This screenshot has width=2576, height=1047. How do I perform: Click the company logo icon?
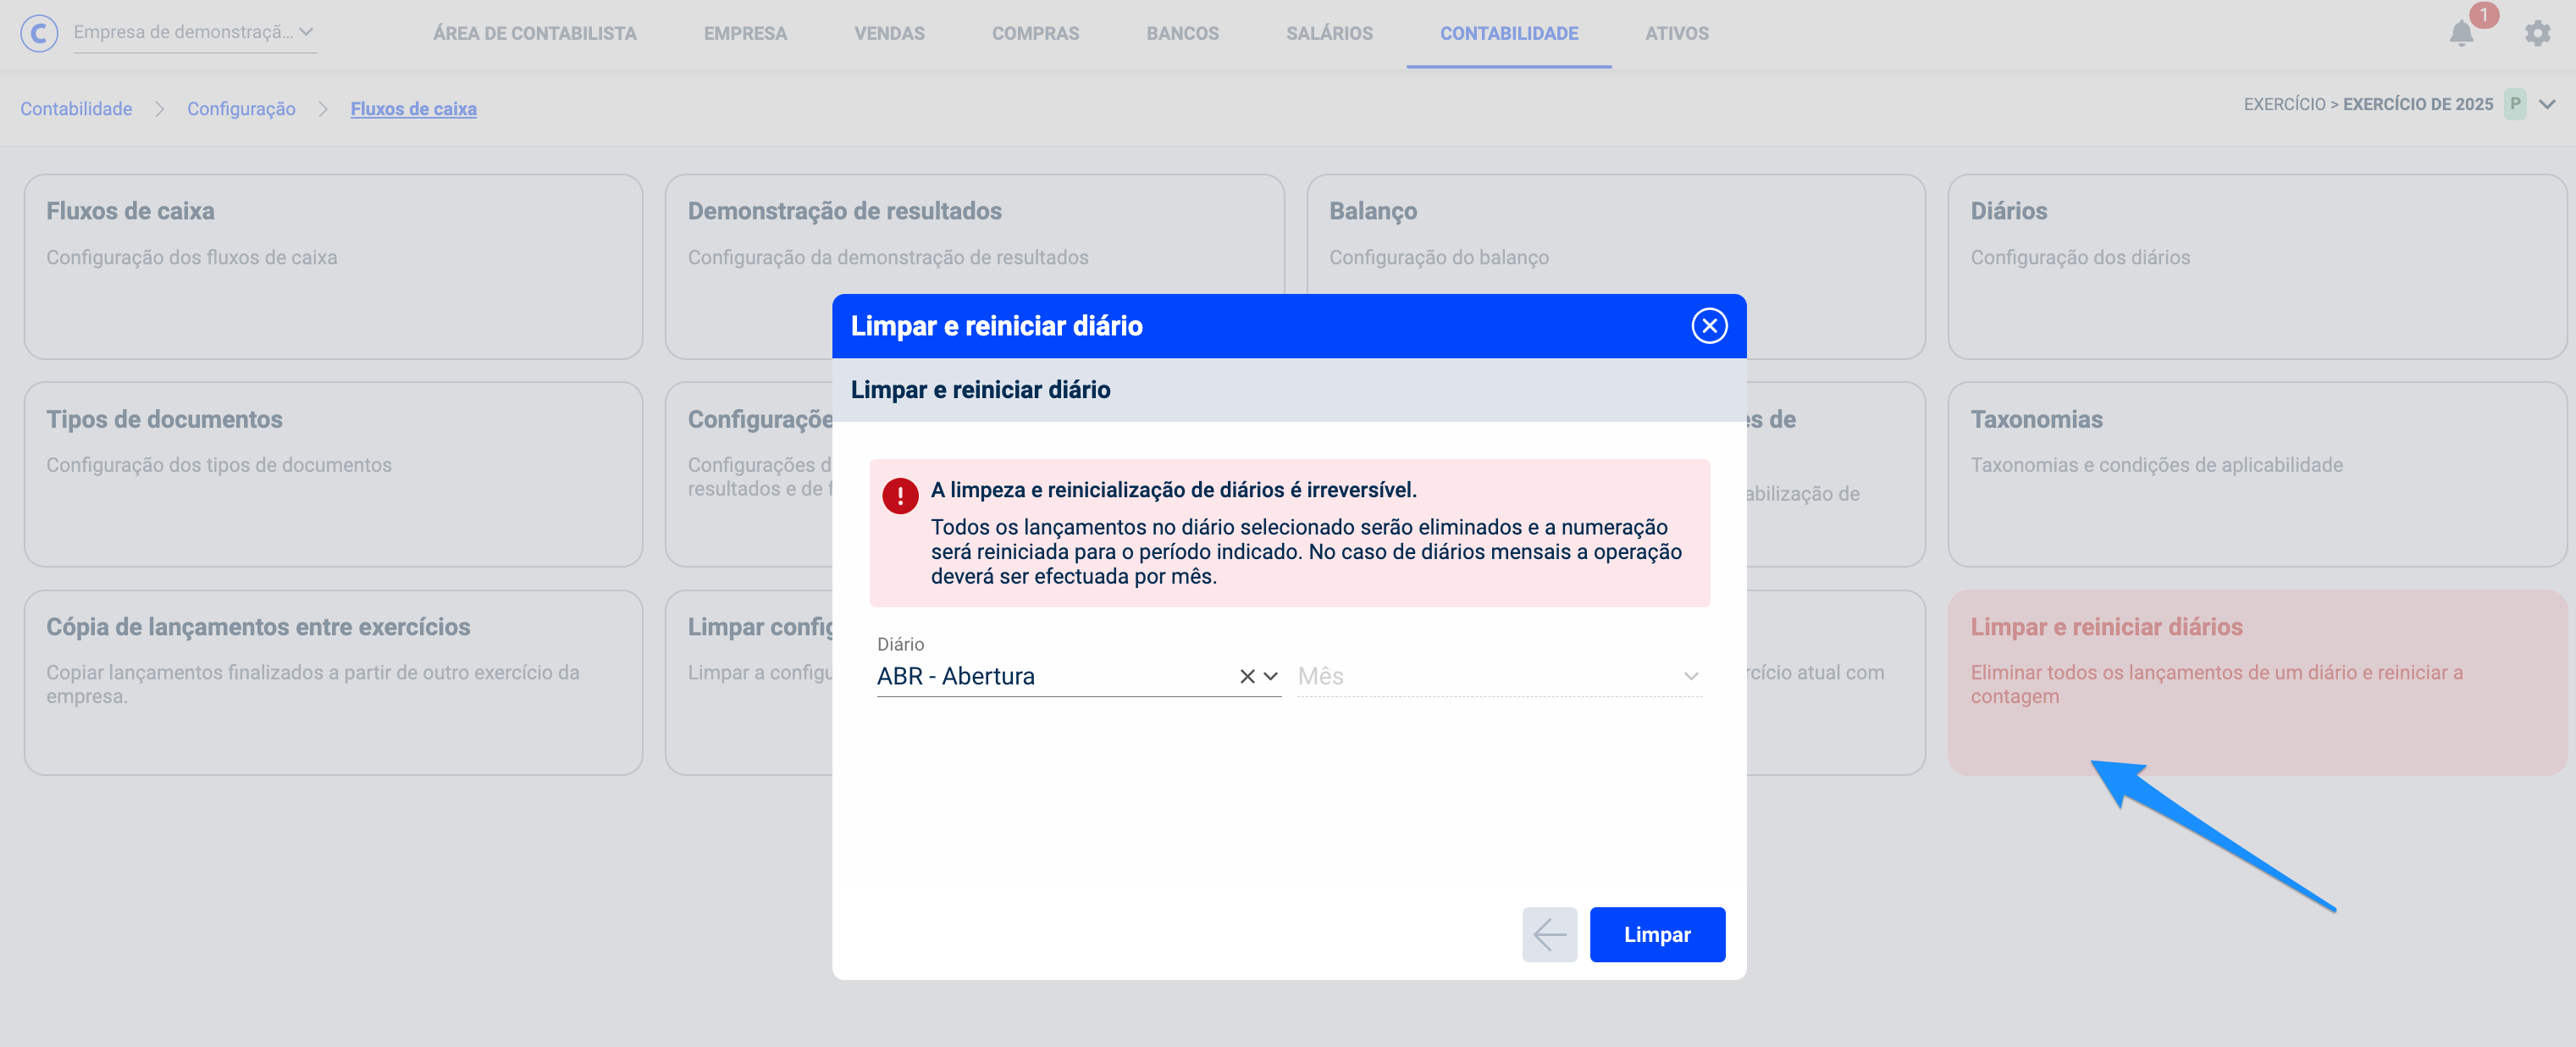38,33
